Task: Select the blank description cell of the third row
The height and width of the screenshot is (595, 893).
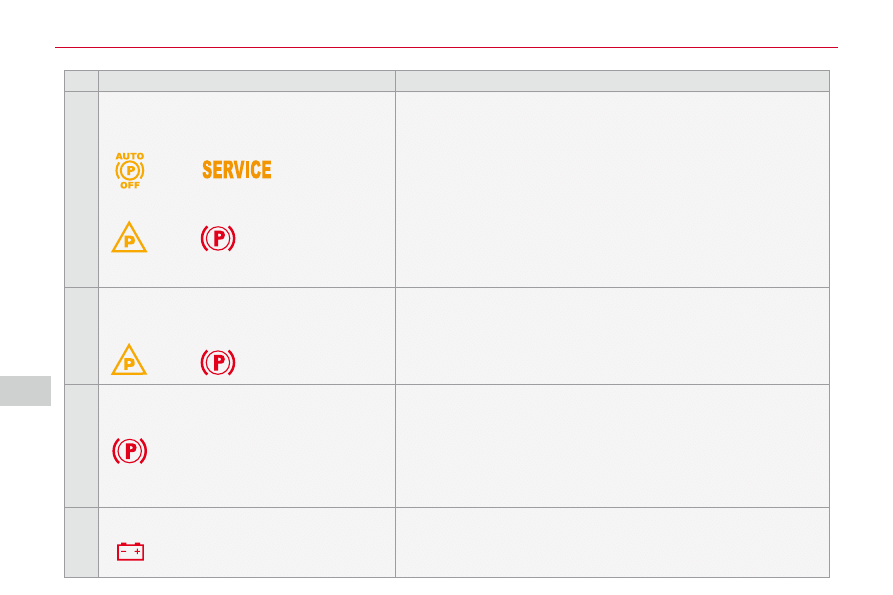Action: [x=612, y=446]
